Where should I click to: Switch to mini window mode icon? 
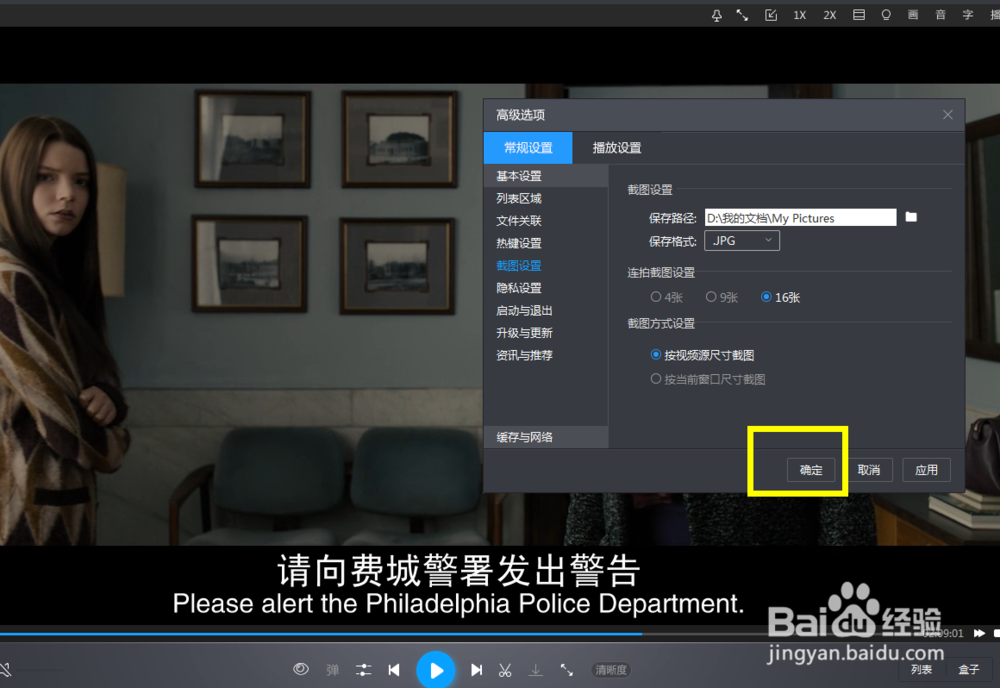click(770, 15)
